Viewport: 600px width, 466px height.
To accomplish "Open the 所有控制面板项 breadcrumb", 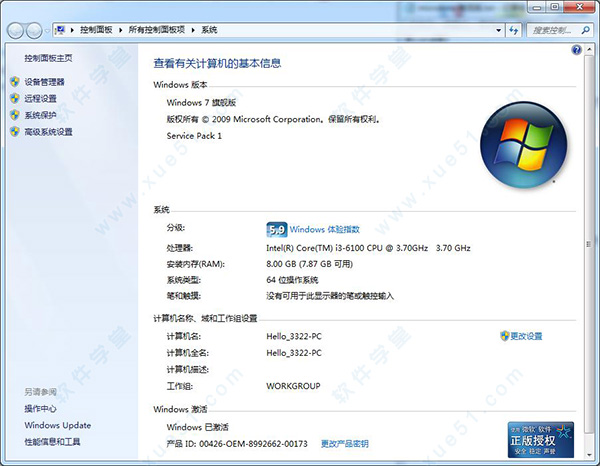I will tap(157, 30).
